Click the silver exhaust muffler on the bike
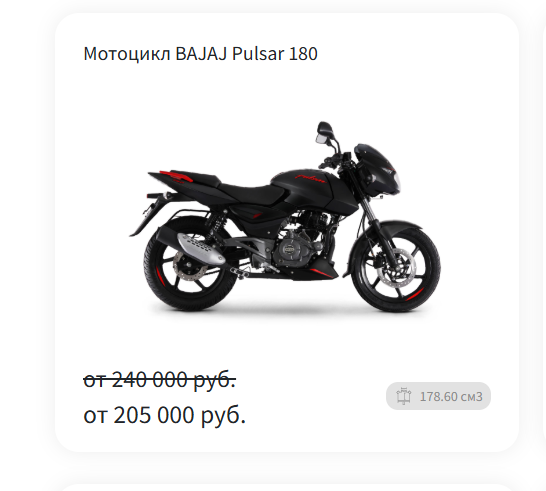The image size is (546, 491). [201, 248]
